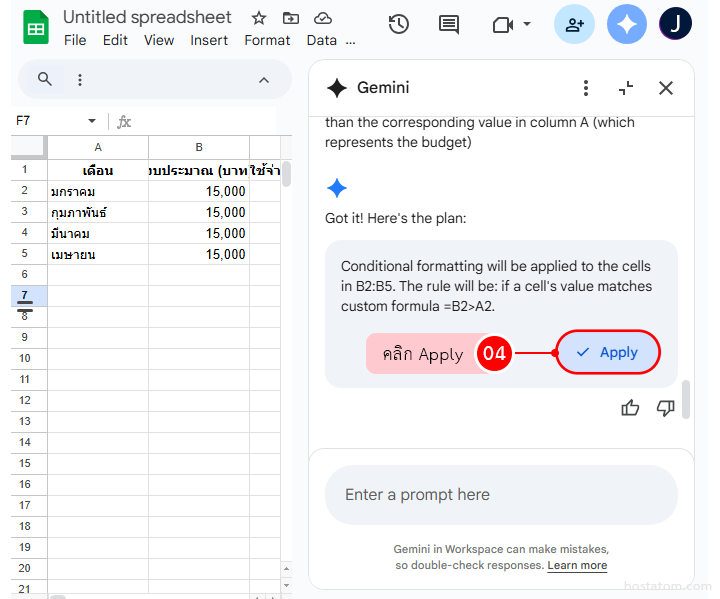Open the Learn more link
The height and width of the screenshot is (599, 720).
point(577,565)
